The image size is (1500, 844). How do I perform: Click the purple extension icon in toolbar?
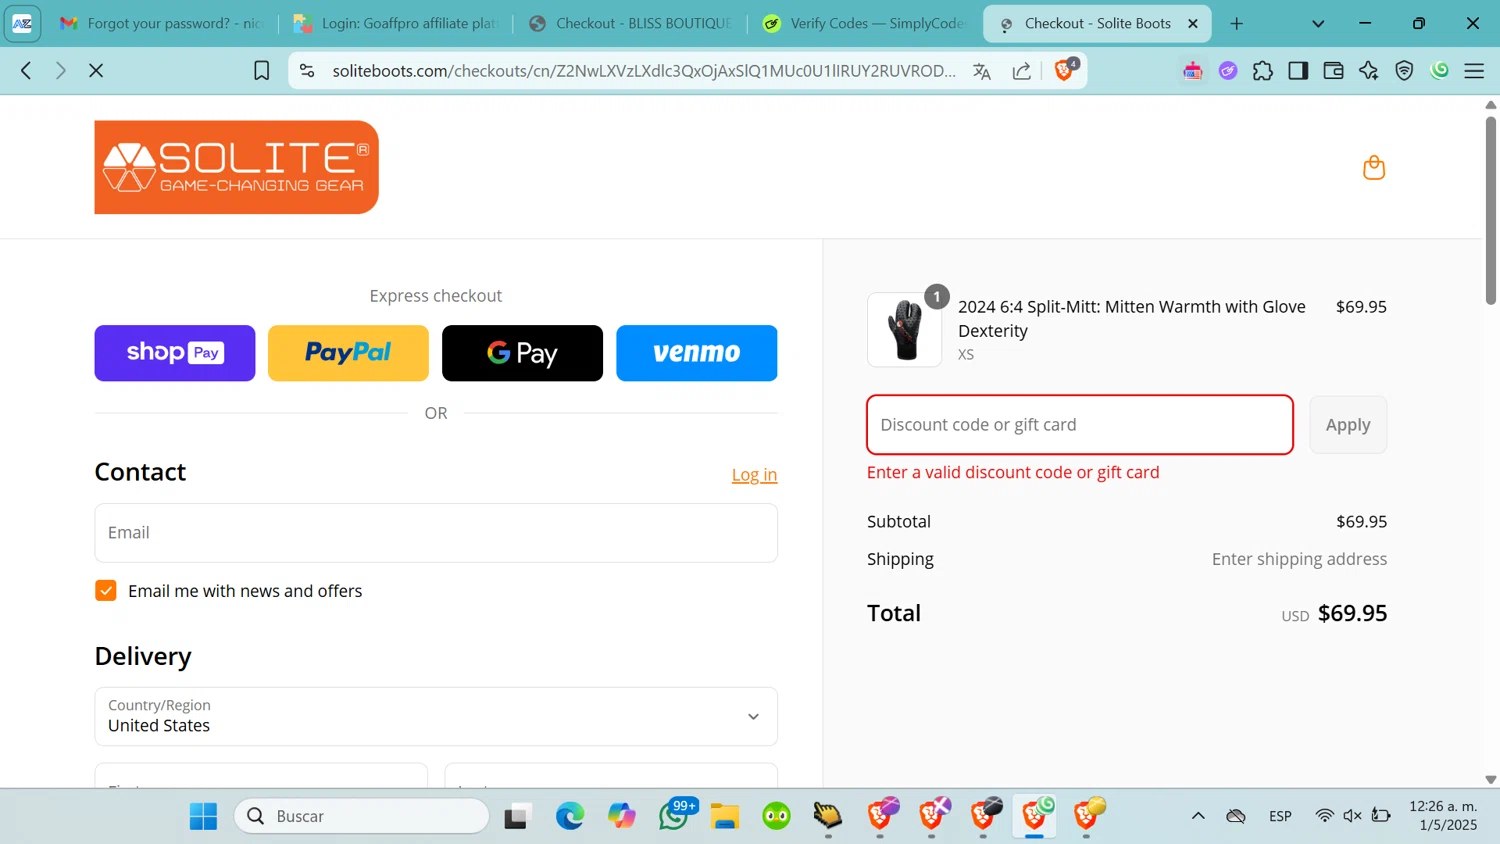click(x=1228, y=70)
